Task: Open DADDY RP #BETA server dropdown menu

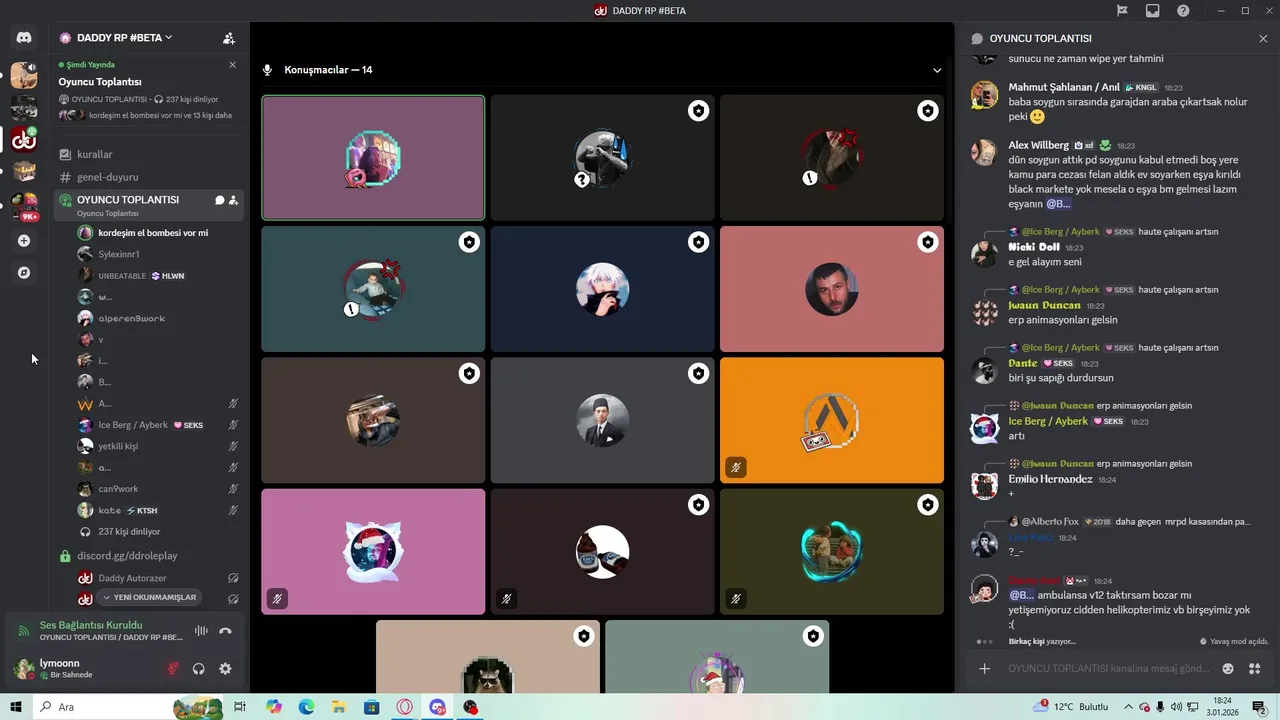Action: pos(124,38)
